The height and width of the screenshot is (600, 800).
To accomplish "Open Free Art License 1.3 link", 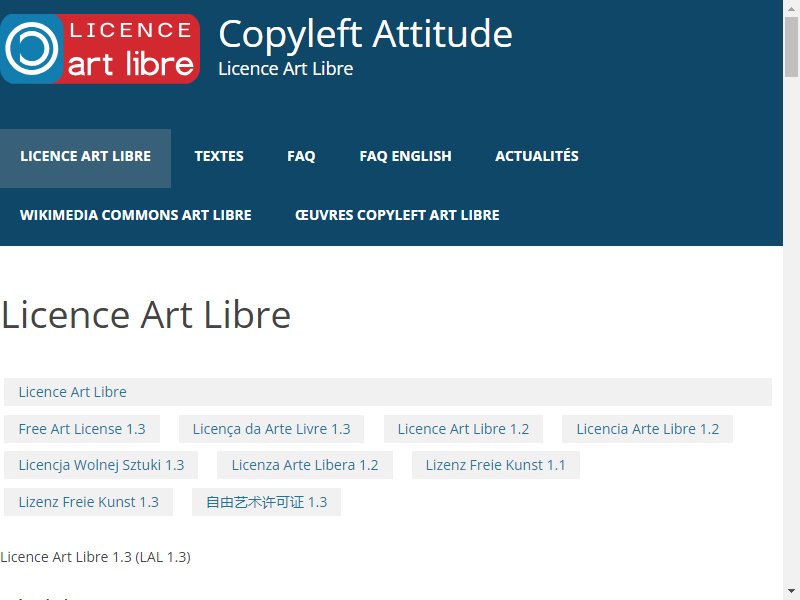I will [82, 429].
